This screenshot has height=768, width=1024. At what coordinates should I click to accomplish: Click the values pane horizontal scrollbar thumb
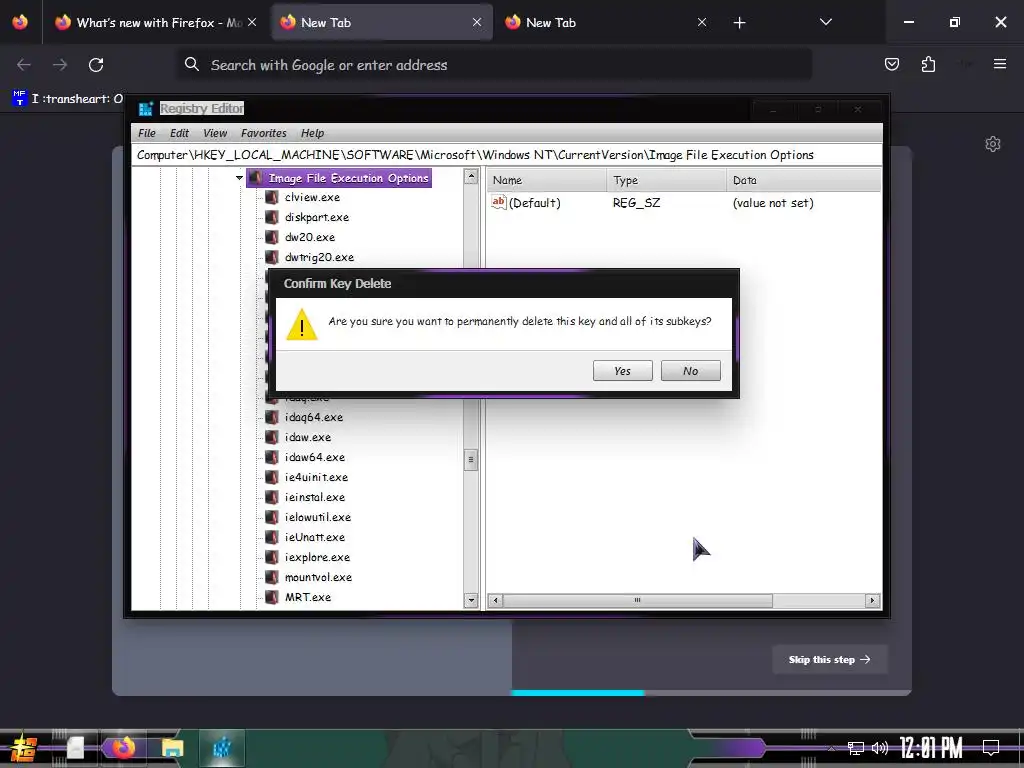pyautogui.click(x=637, y=600)
